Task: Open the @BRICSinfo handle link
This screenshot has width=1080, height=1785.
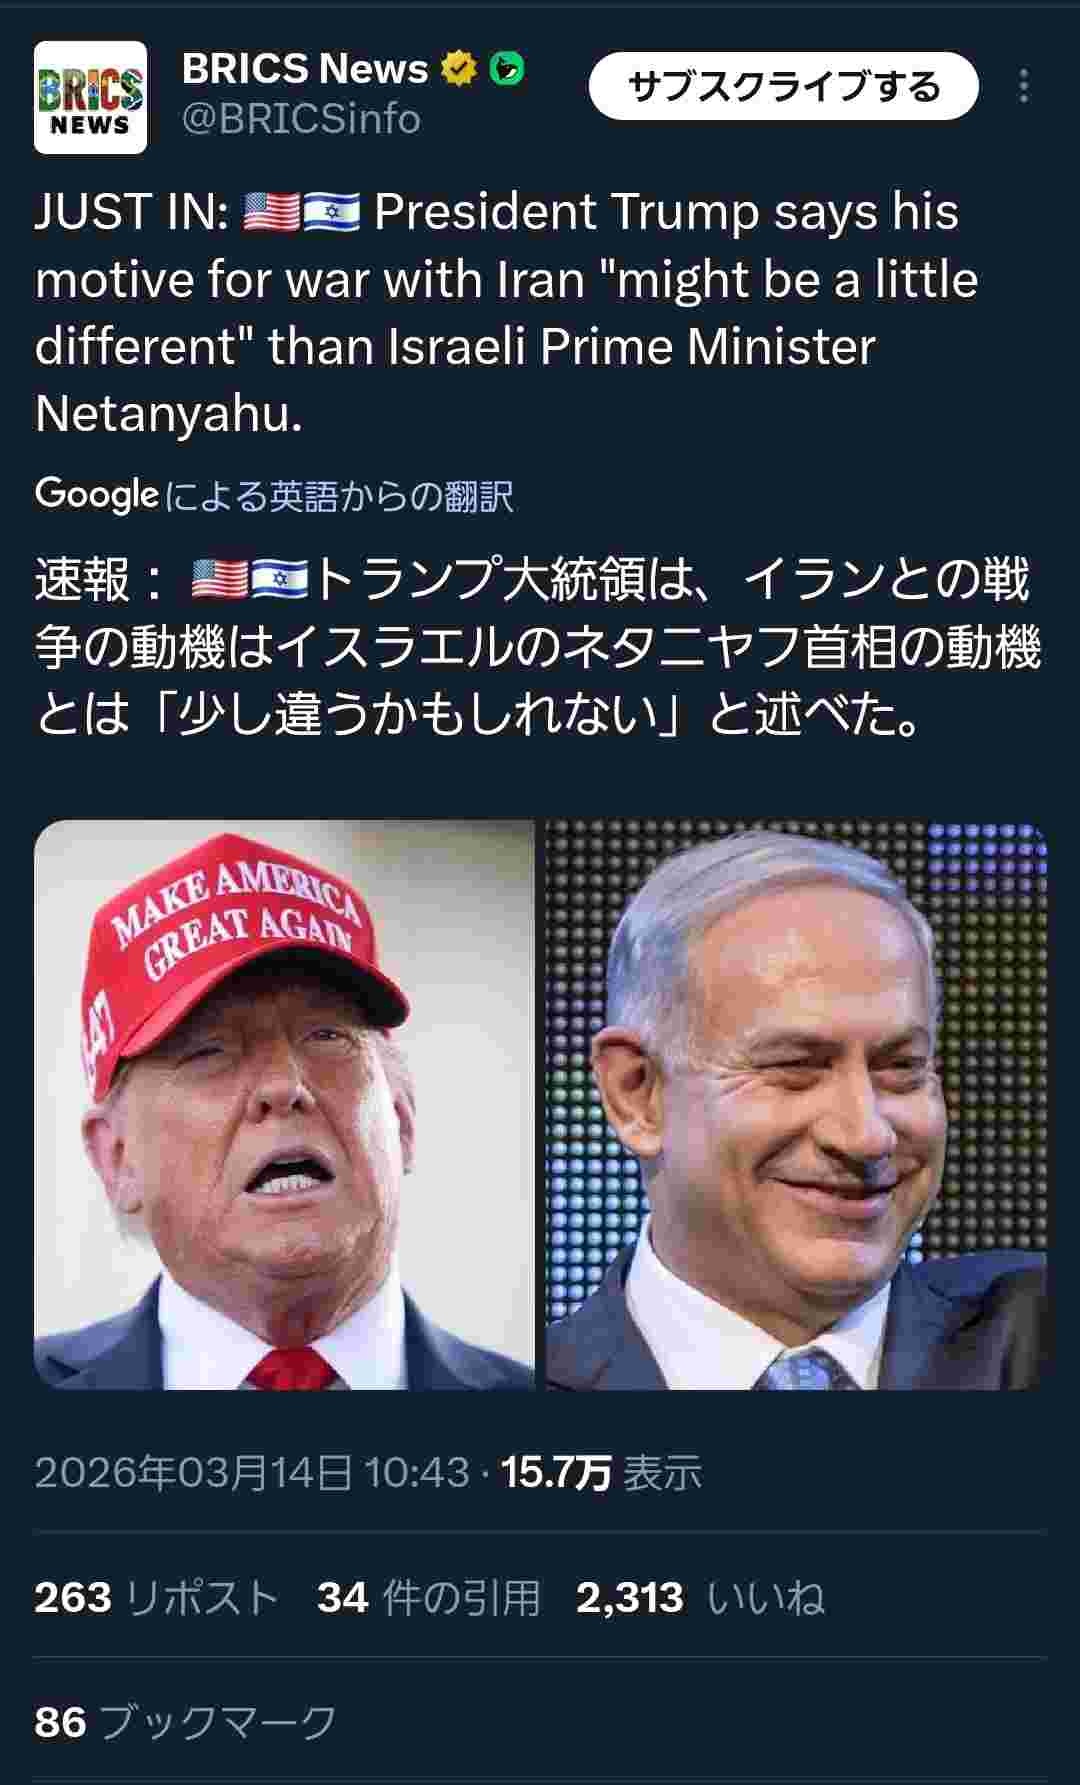Action: click(x=301, y=119)
